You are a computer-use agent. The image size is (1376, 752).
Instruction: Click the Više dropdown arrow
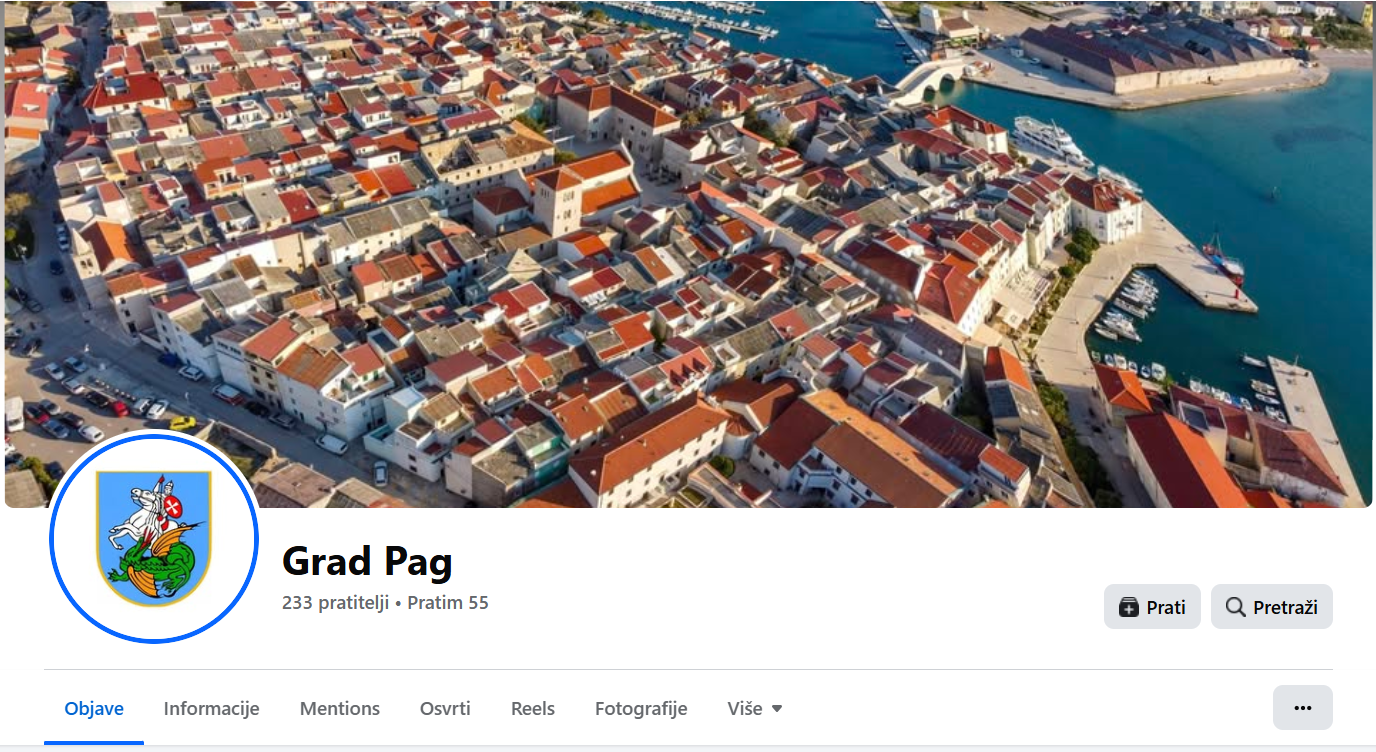[x=777, y=709]
